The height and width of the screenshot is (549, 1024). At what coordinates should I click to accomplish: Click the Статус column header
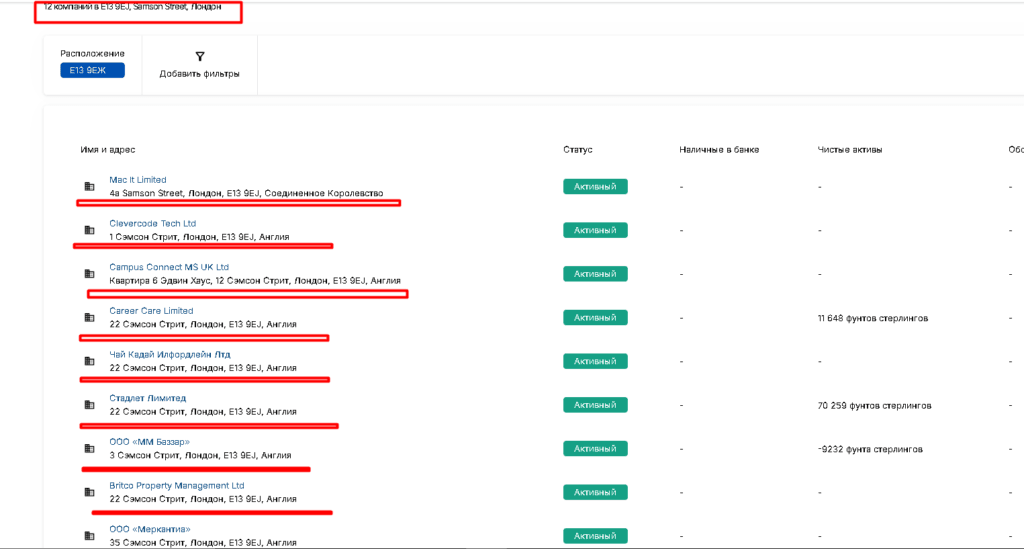point(578,149)
